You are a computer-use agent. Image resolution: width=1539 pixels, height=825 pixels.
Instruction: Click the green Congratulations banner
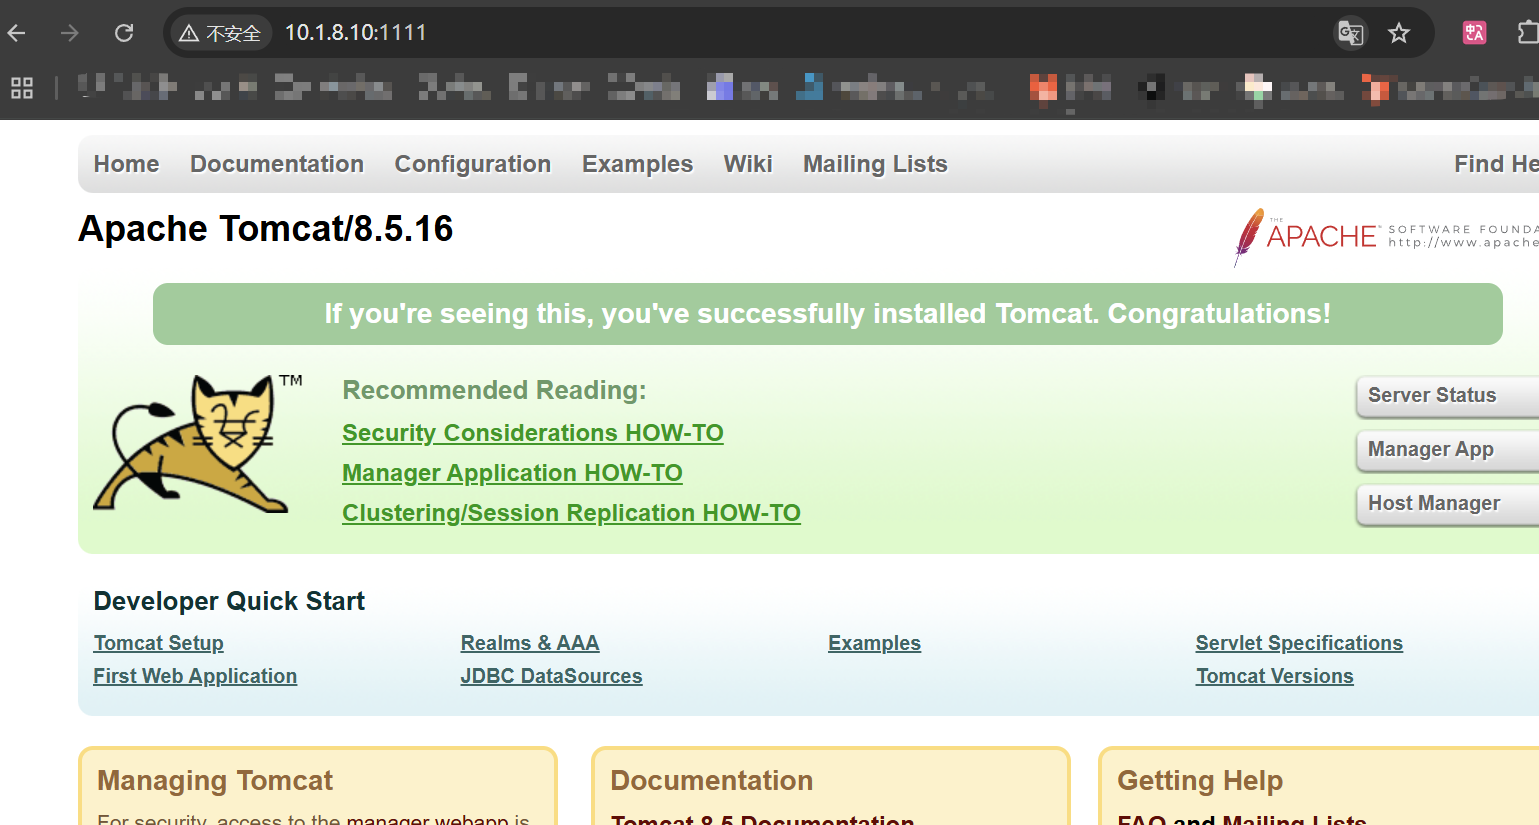(x=828, y=314)
